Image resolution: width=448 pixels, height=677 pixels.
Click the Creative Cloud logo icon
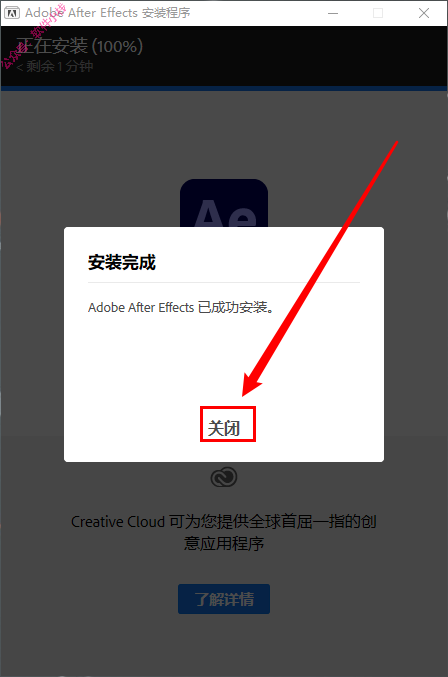point(224,477)
